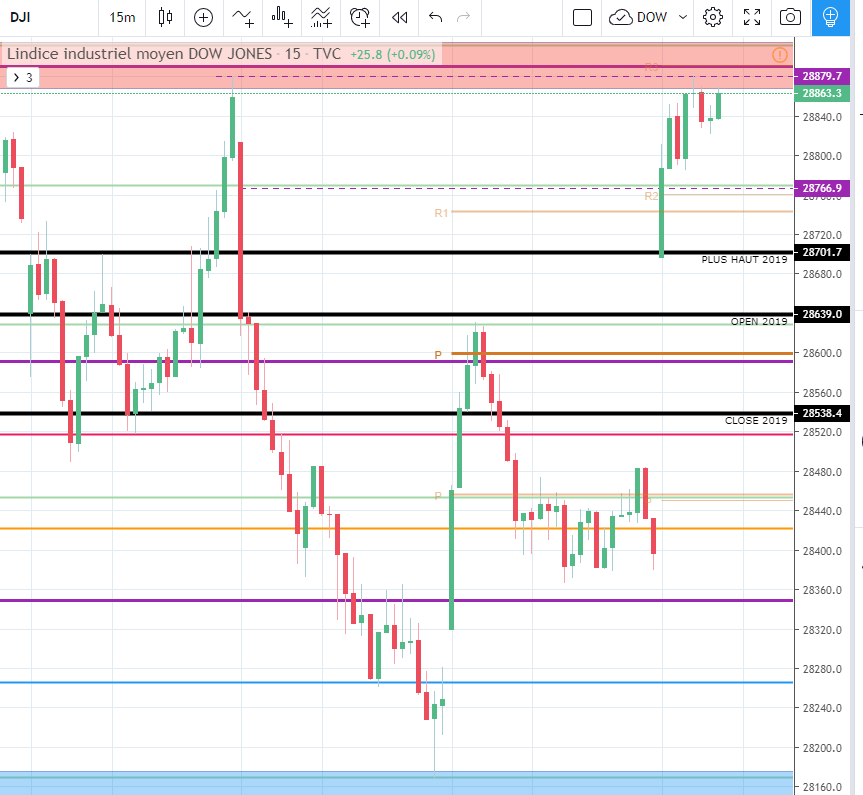Redo the chart action
The height and width of the screenshot is (795, 863).
[x=464, y=18]
